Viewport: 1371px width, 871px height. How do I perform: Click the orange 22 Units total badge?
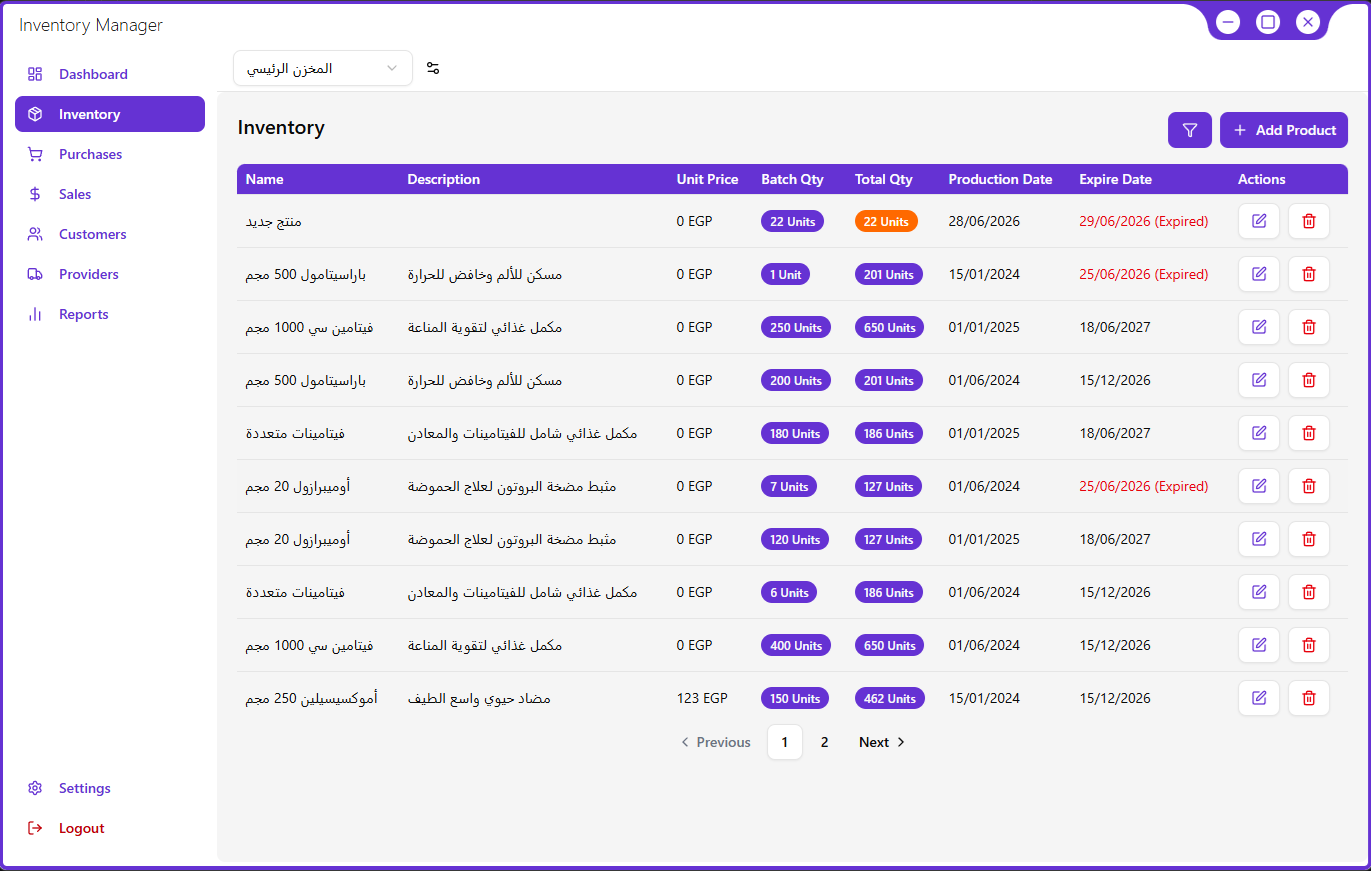coord(886,221)
